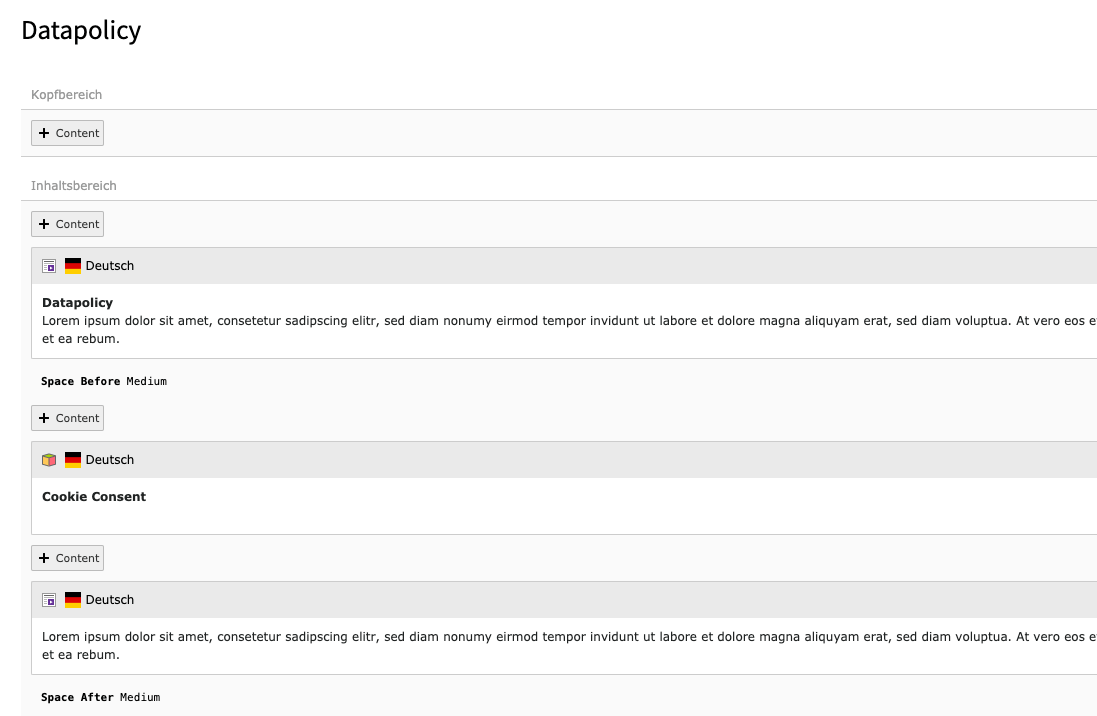
Task: Click the Space Before Medium label
Action: click(x=103, y=381)
